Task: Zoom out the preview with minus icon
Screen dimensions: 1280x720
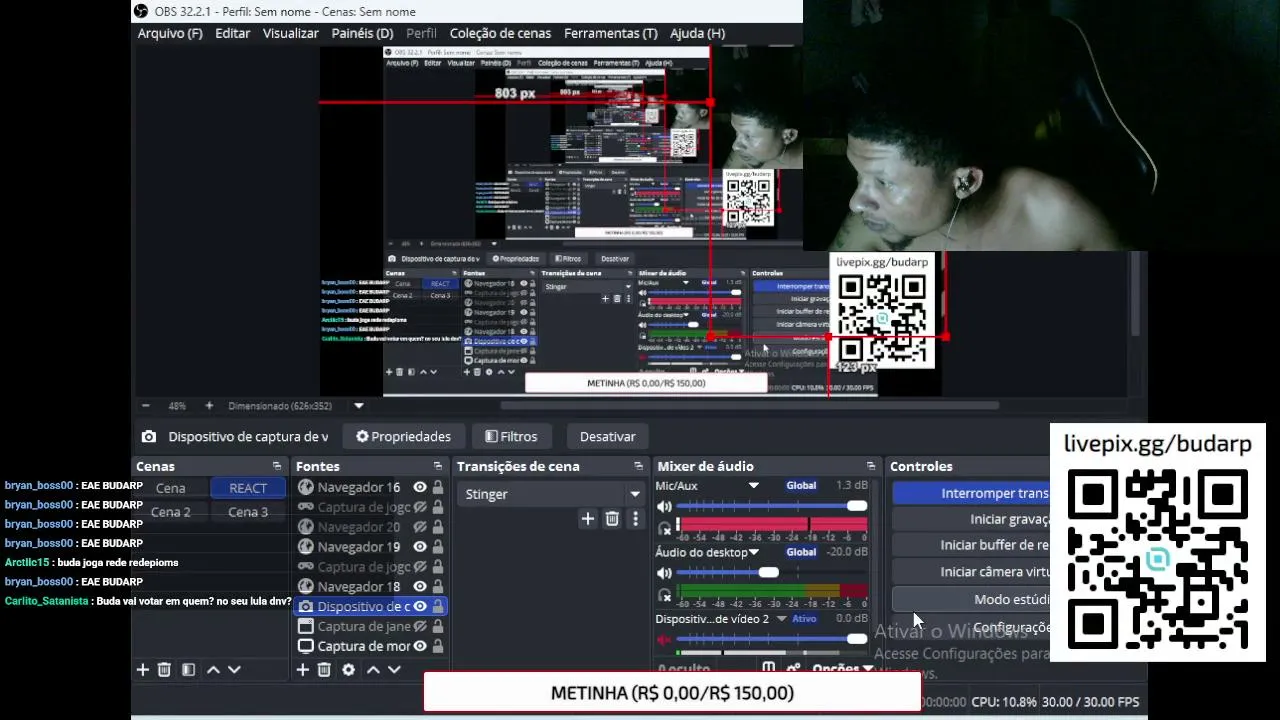Action: 145,406
